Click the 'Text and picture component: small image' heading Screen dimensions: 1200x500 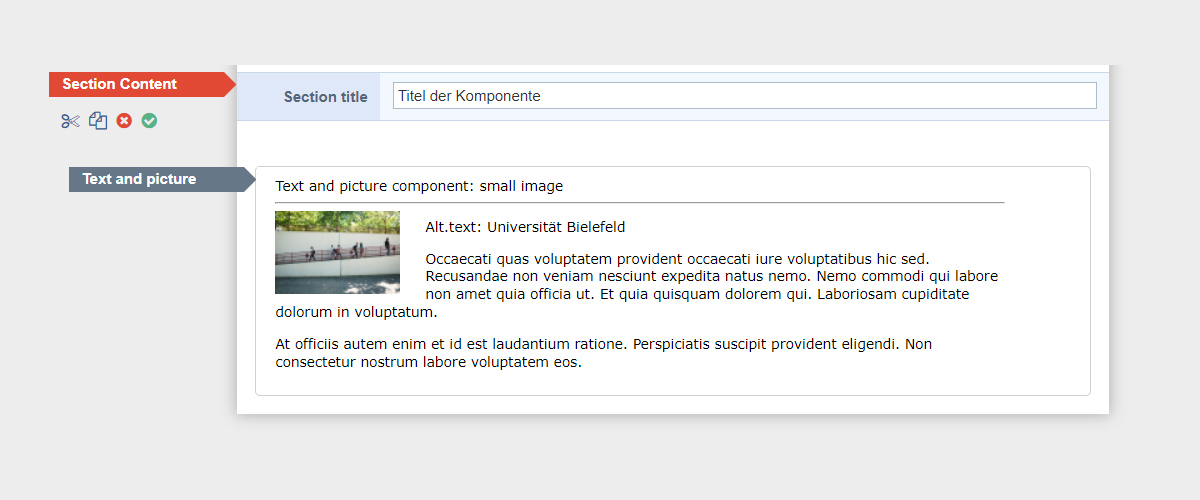pyautogui.click(x=419, y=186)
